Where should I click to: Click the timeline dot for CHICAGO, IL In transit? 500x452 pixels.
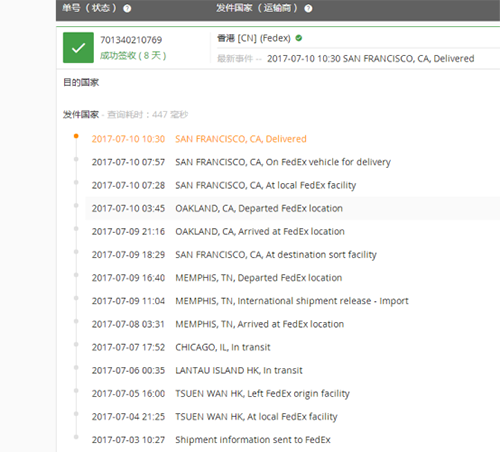point(76,344)
